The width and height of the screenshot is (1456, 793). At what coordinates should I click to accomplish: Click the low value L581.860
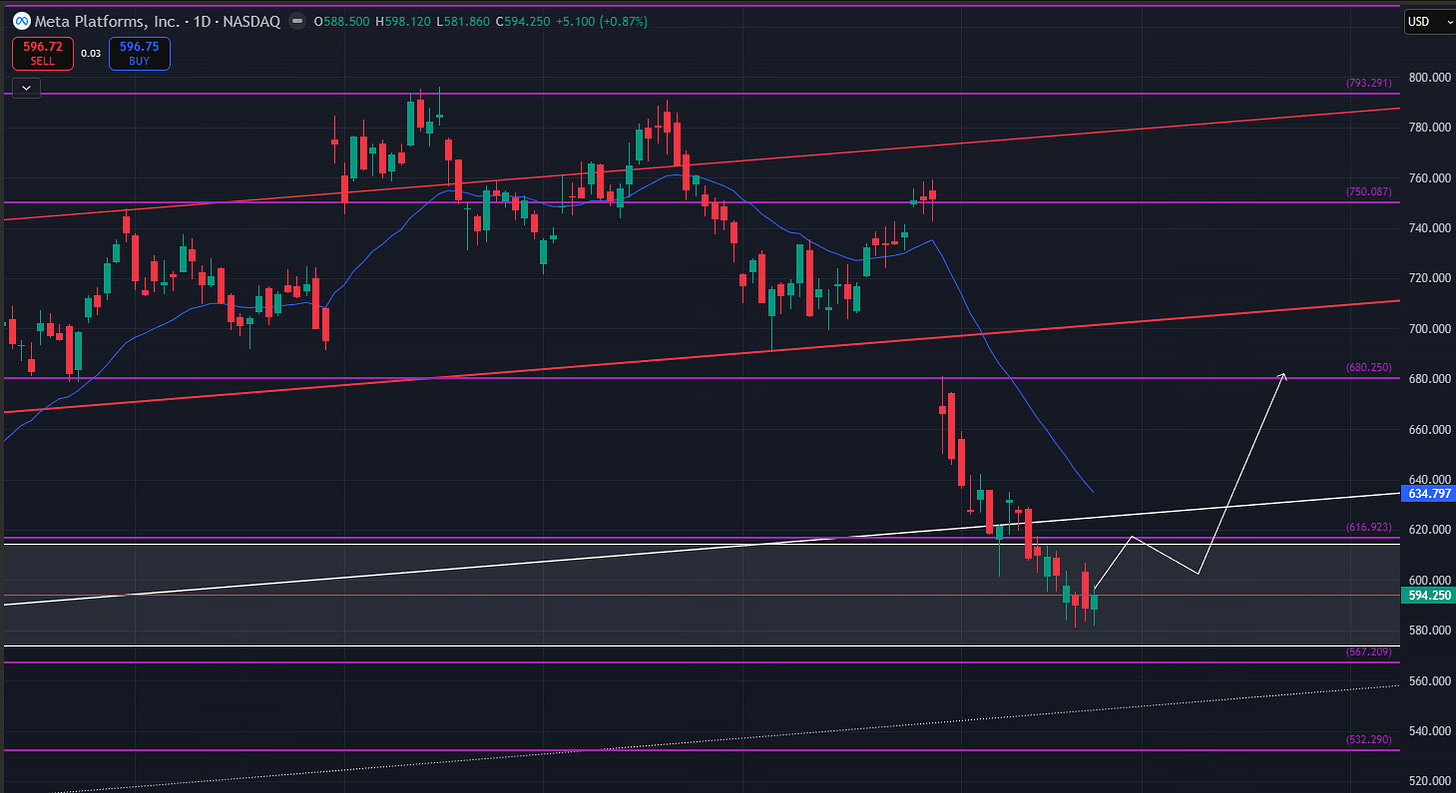click(464, 21)
